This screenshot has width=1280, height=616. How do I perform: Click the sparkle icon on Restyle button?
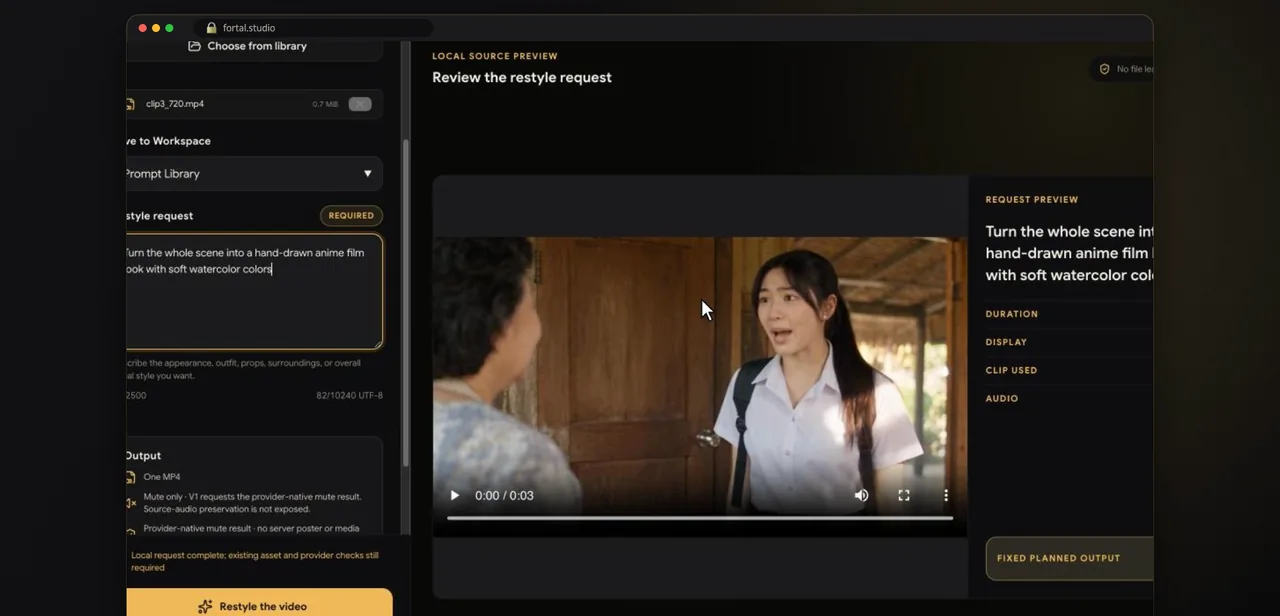pyautogui.click(x=205, y=606)
